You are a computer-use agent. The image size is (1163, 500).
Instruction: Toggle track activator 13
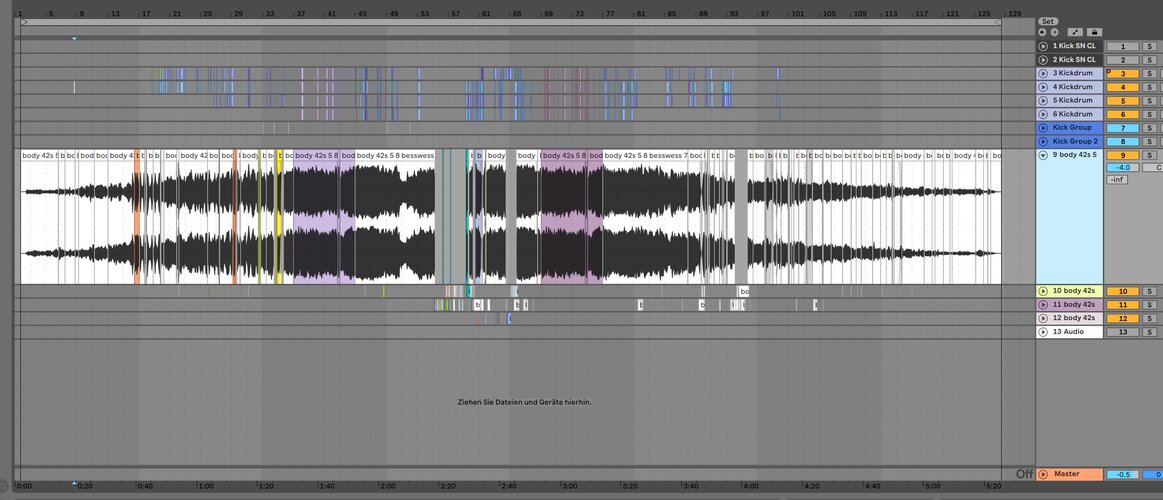(1122, 332)
